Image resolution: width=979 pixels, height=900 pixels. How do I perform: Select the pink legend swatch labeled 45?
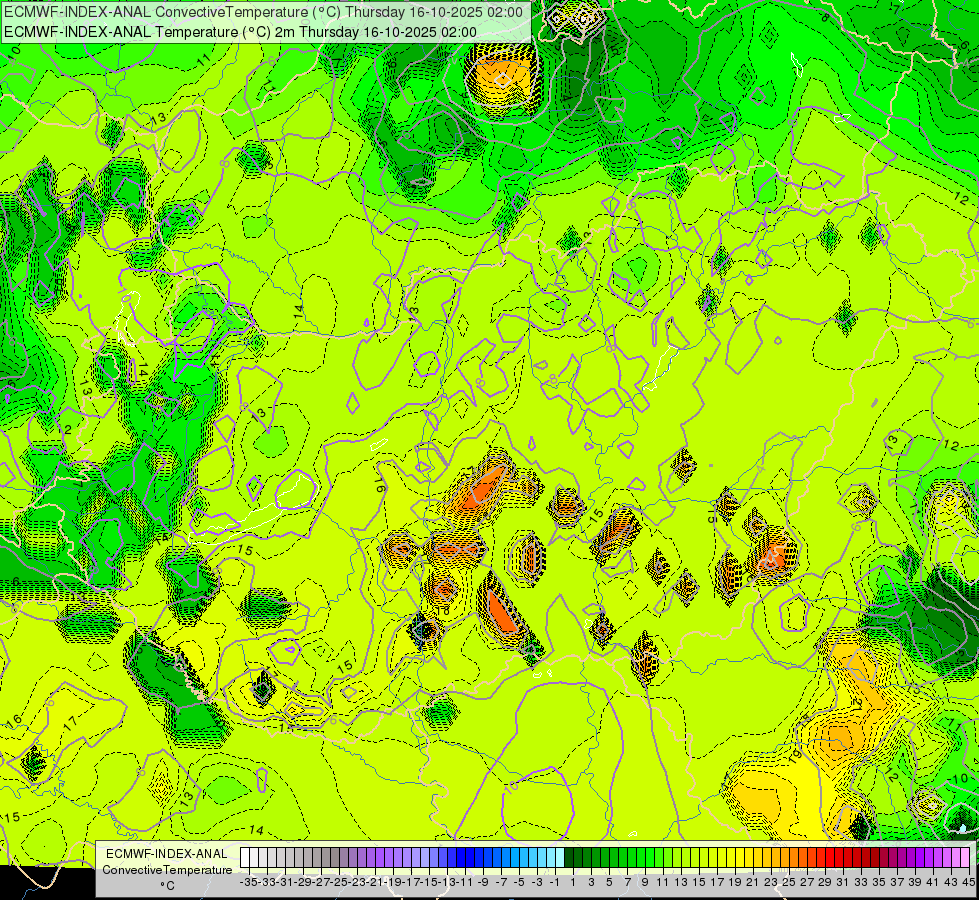(x=965, y=857)
